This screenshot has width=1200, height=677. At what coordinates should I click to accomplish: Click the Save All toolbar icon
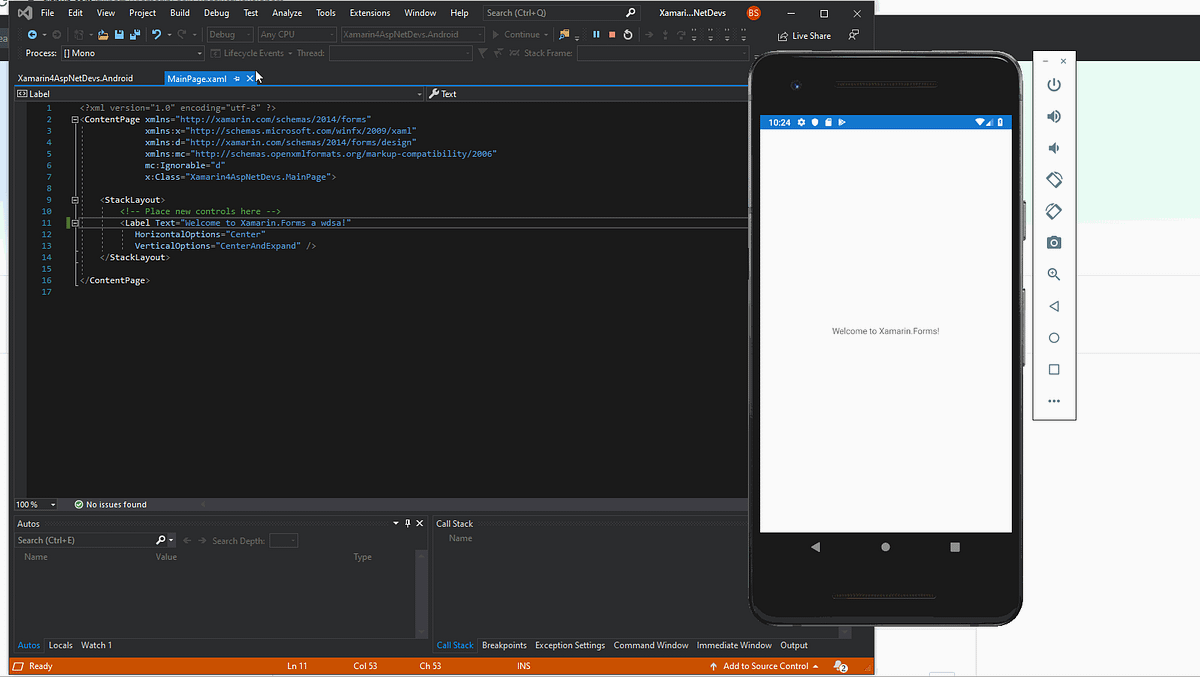(x=133, y=33)
